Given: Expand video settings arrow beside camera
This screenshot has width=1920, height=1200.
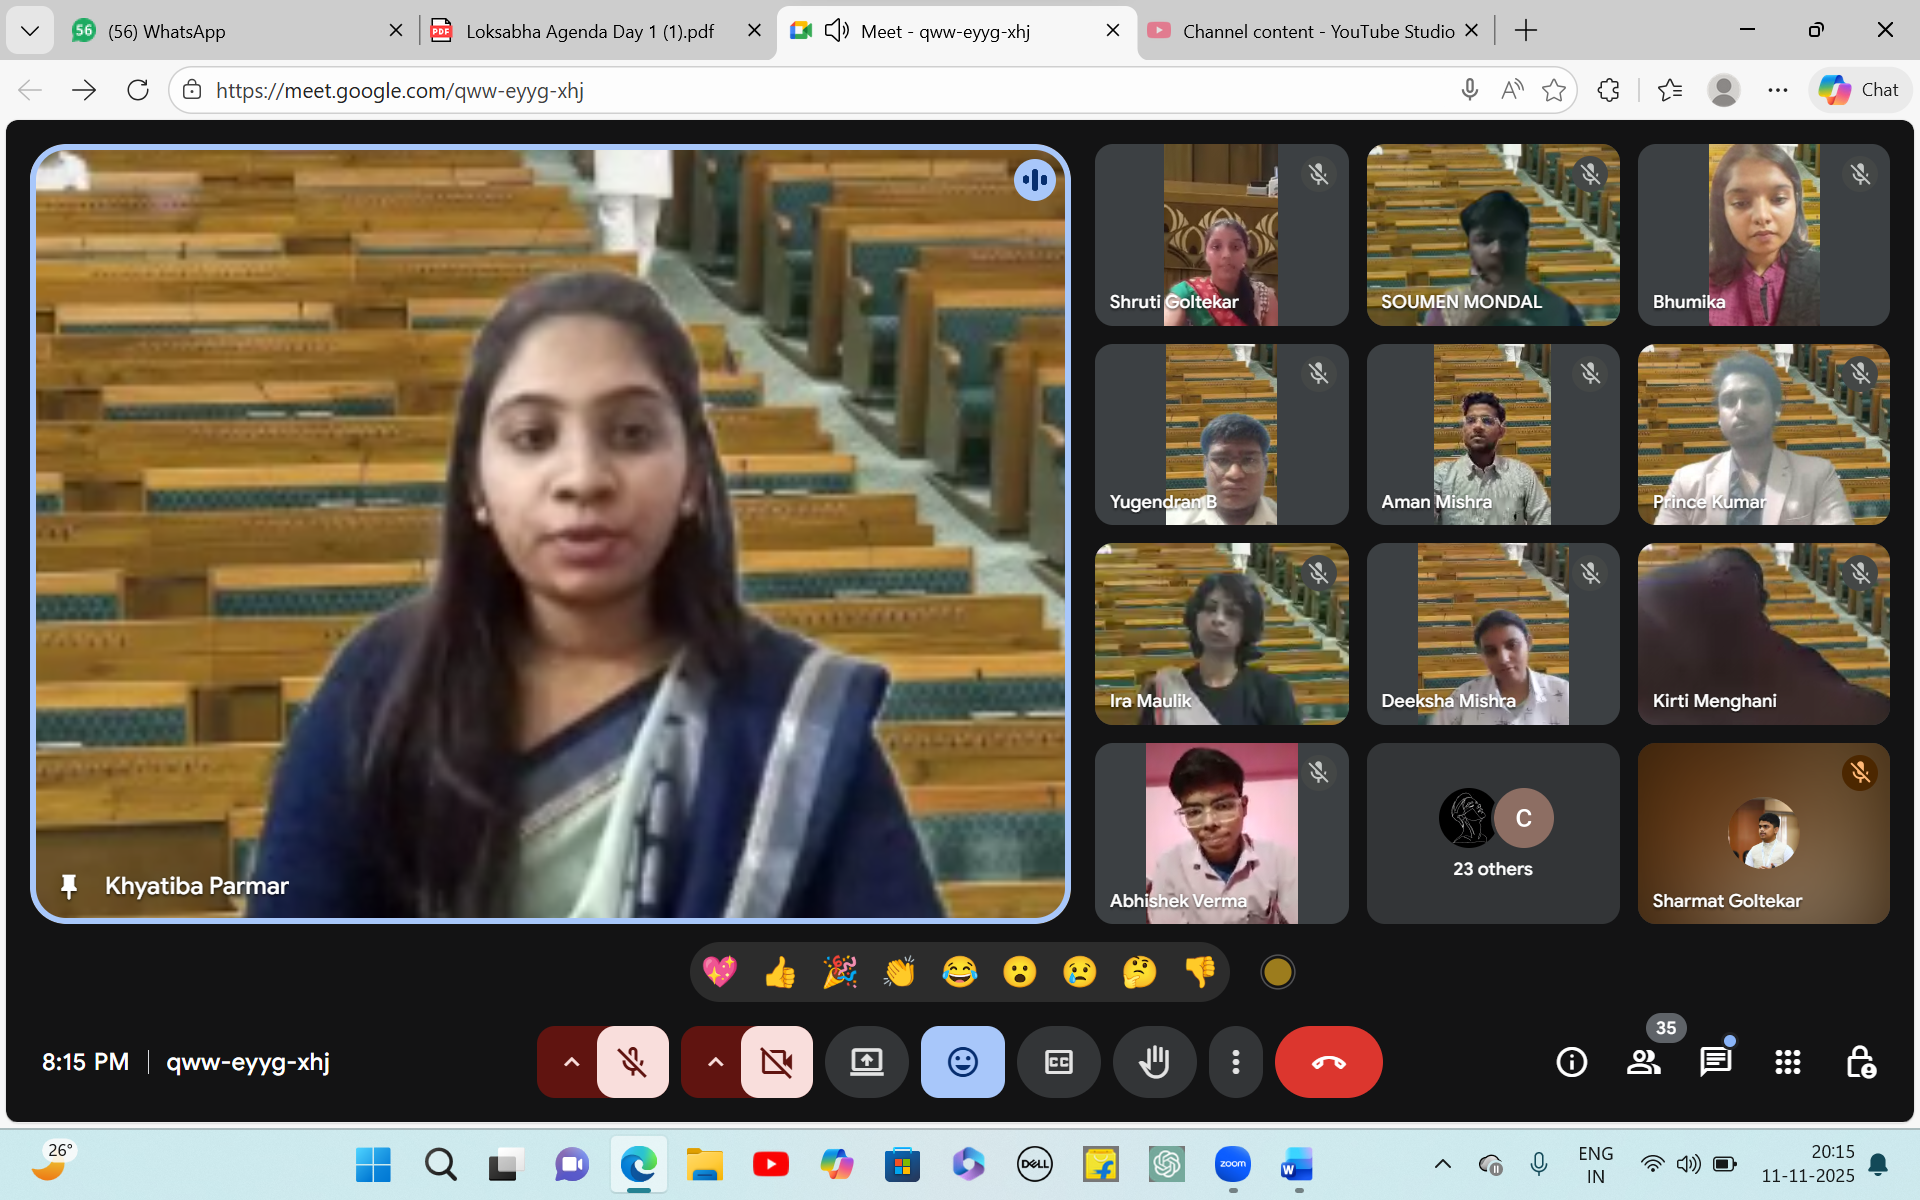Looking at the screenshot, I should pos(715,1062).
